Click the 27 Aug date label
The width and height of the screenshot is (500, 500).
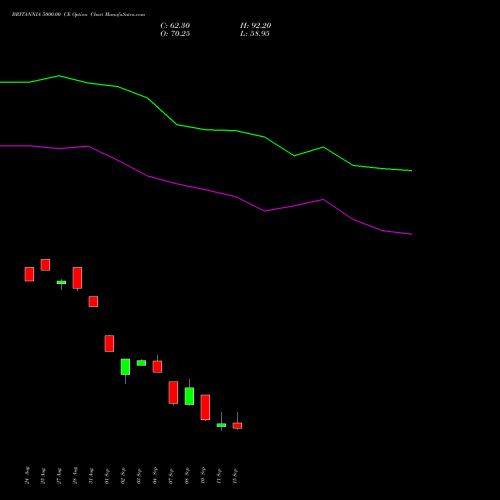tap(59, 476)
